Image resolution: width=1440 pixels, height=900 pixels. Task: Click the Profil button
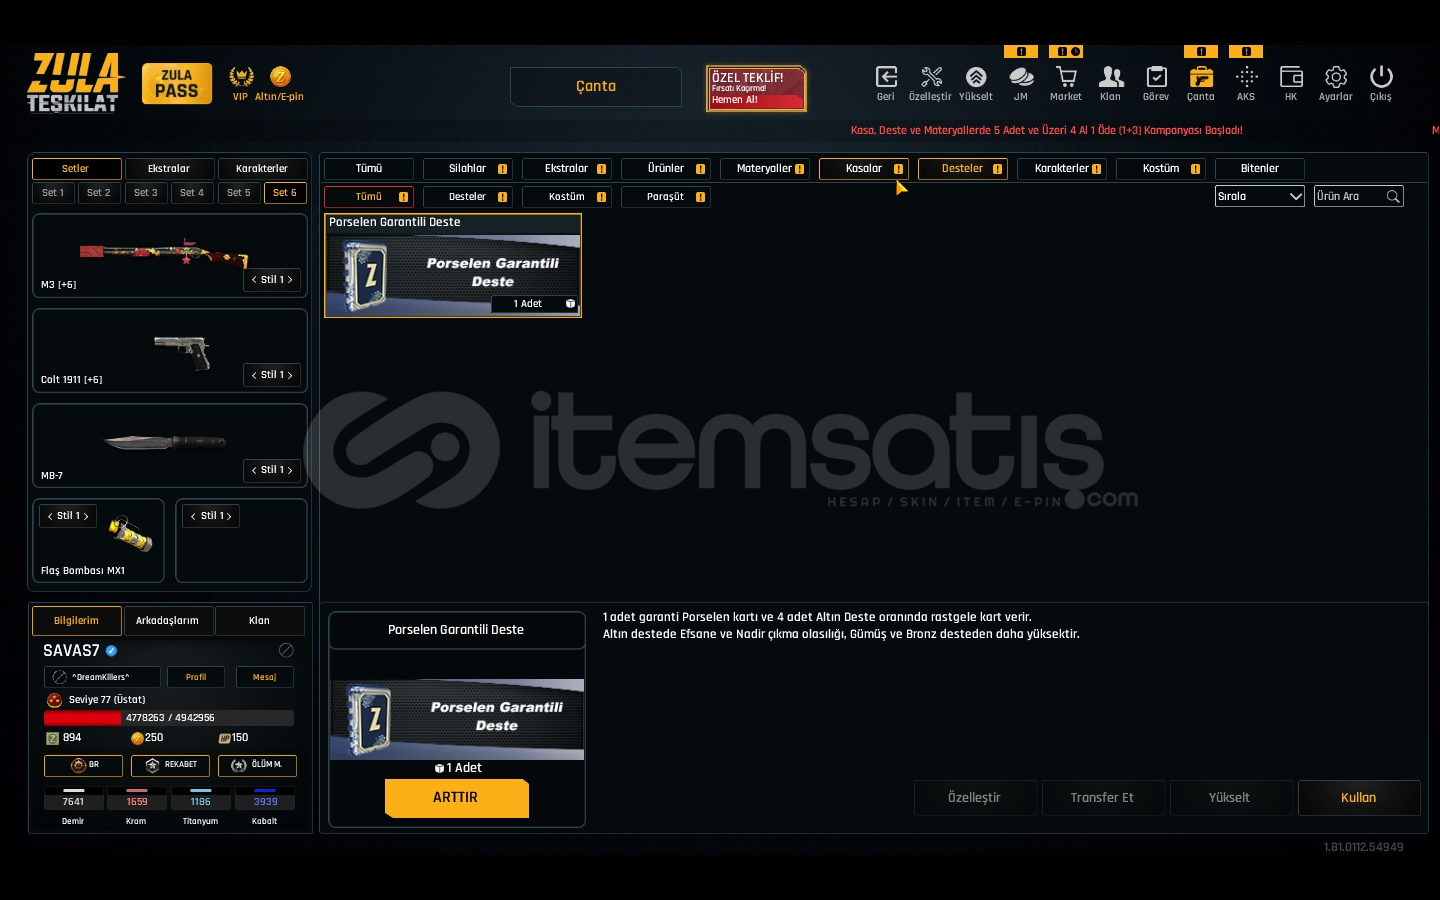[196, 677]
